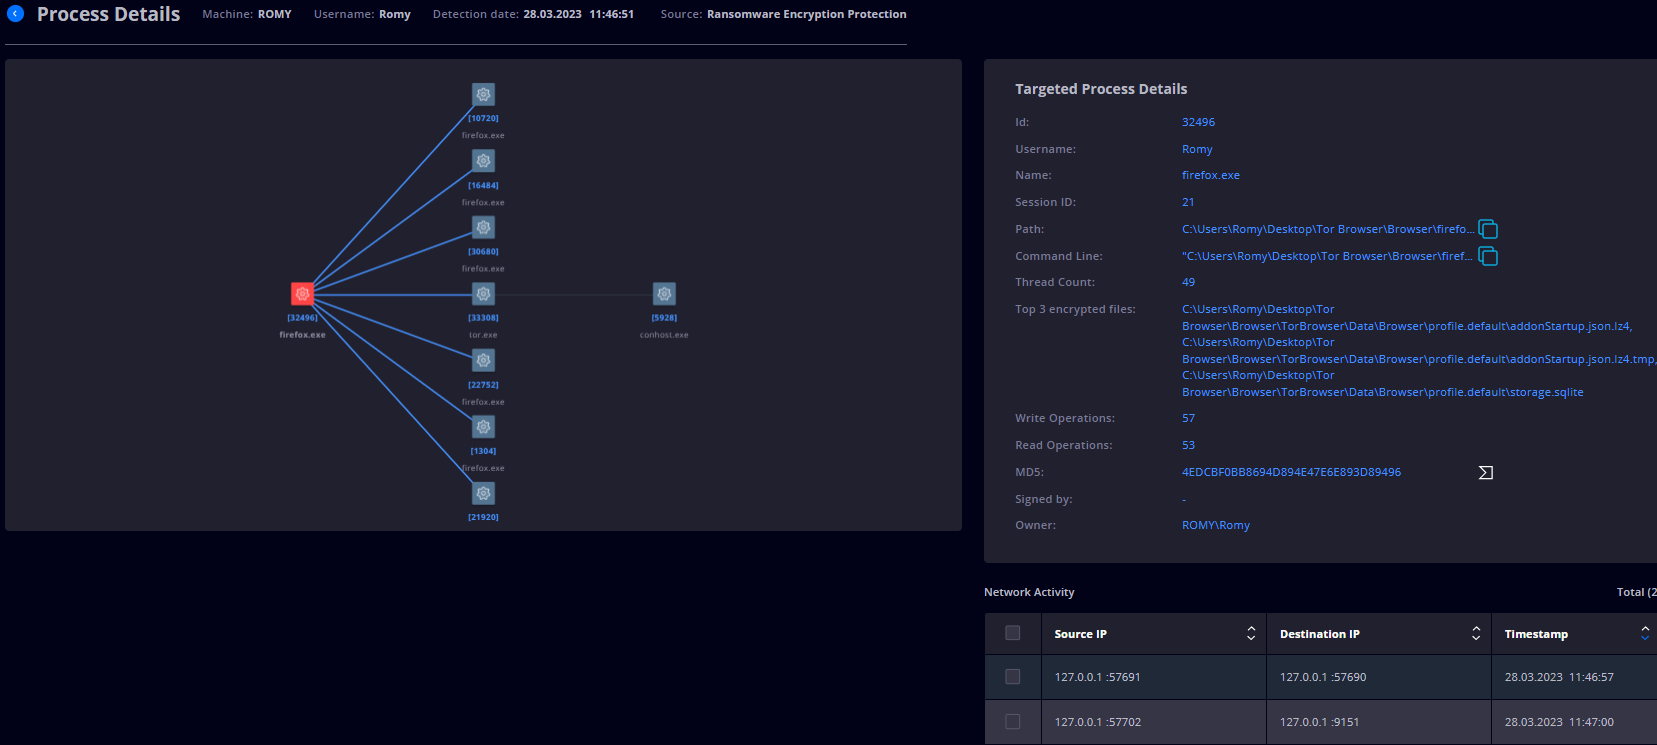Click the Detection date 28.03.2023 11:46:51
The image size is (1657, 745).
pyautogui.click(x=533, y=14)
